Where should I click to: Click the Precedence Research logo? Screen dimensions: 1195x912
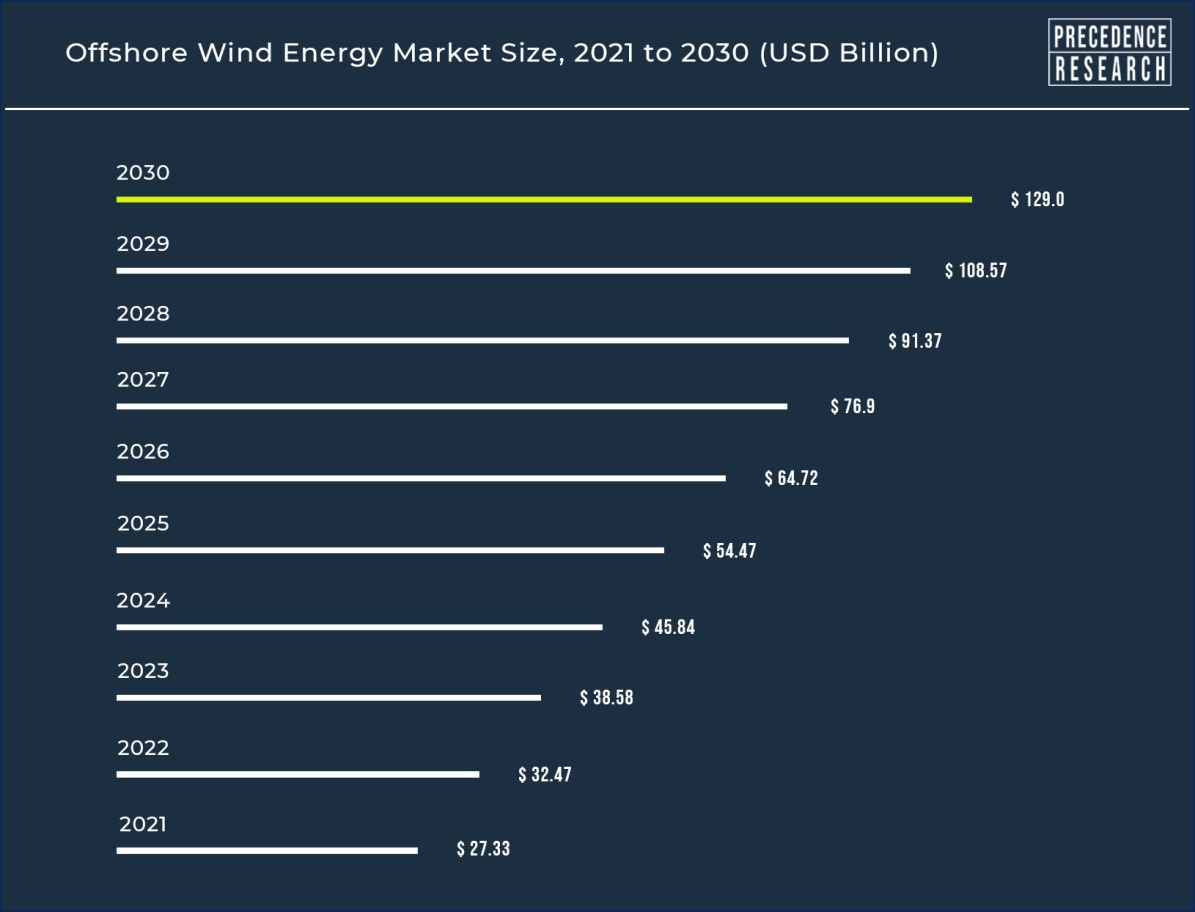click(1109, 52)
